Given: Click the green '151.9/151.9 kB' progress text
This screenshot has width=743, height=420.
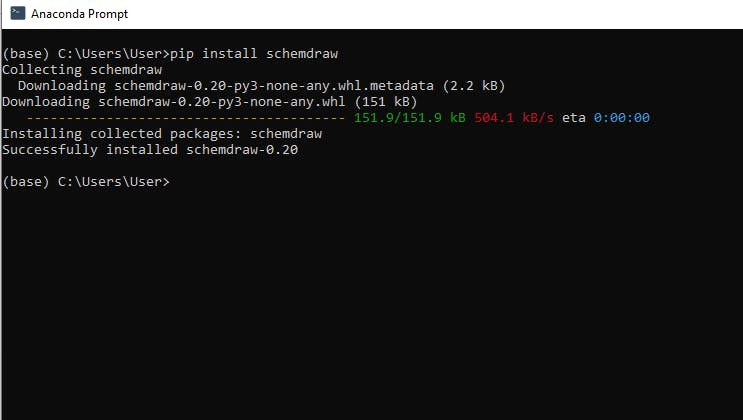Looking at the screenshot, I should (x=410, y=118).
